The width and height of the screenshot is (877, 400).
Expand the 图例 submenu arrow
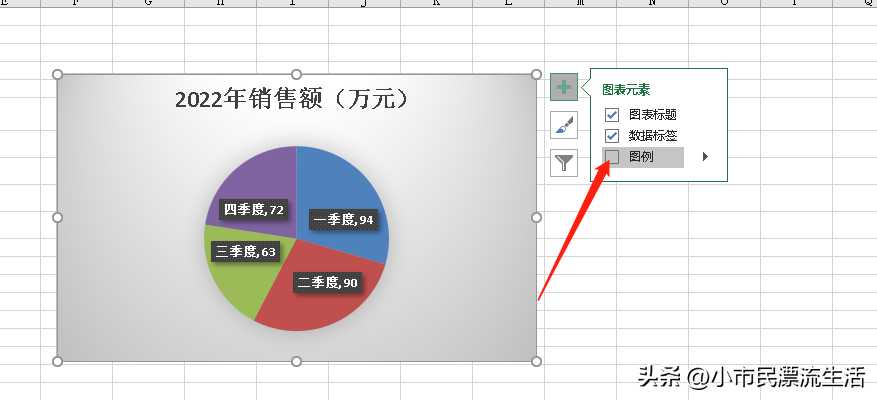pyautogui.click(x=705, y=157)
